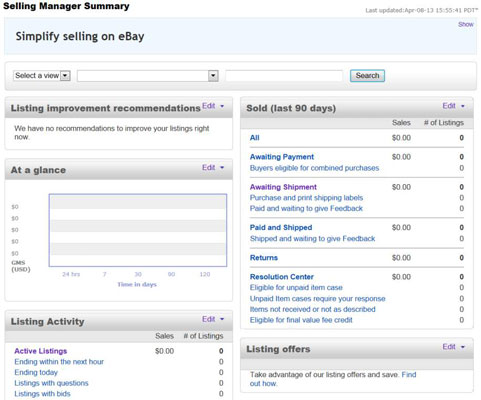The image size is (481, 400).
Task: Click Edit in Listing offers panel
Action: 449,347
